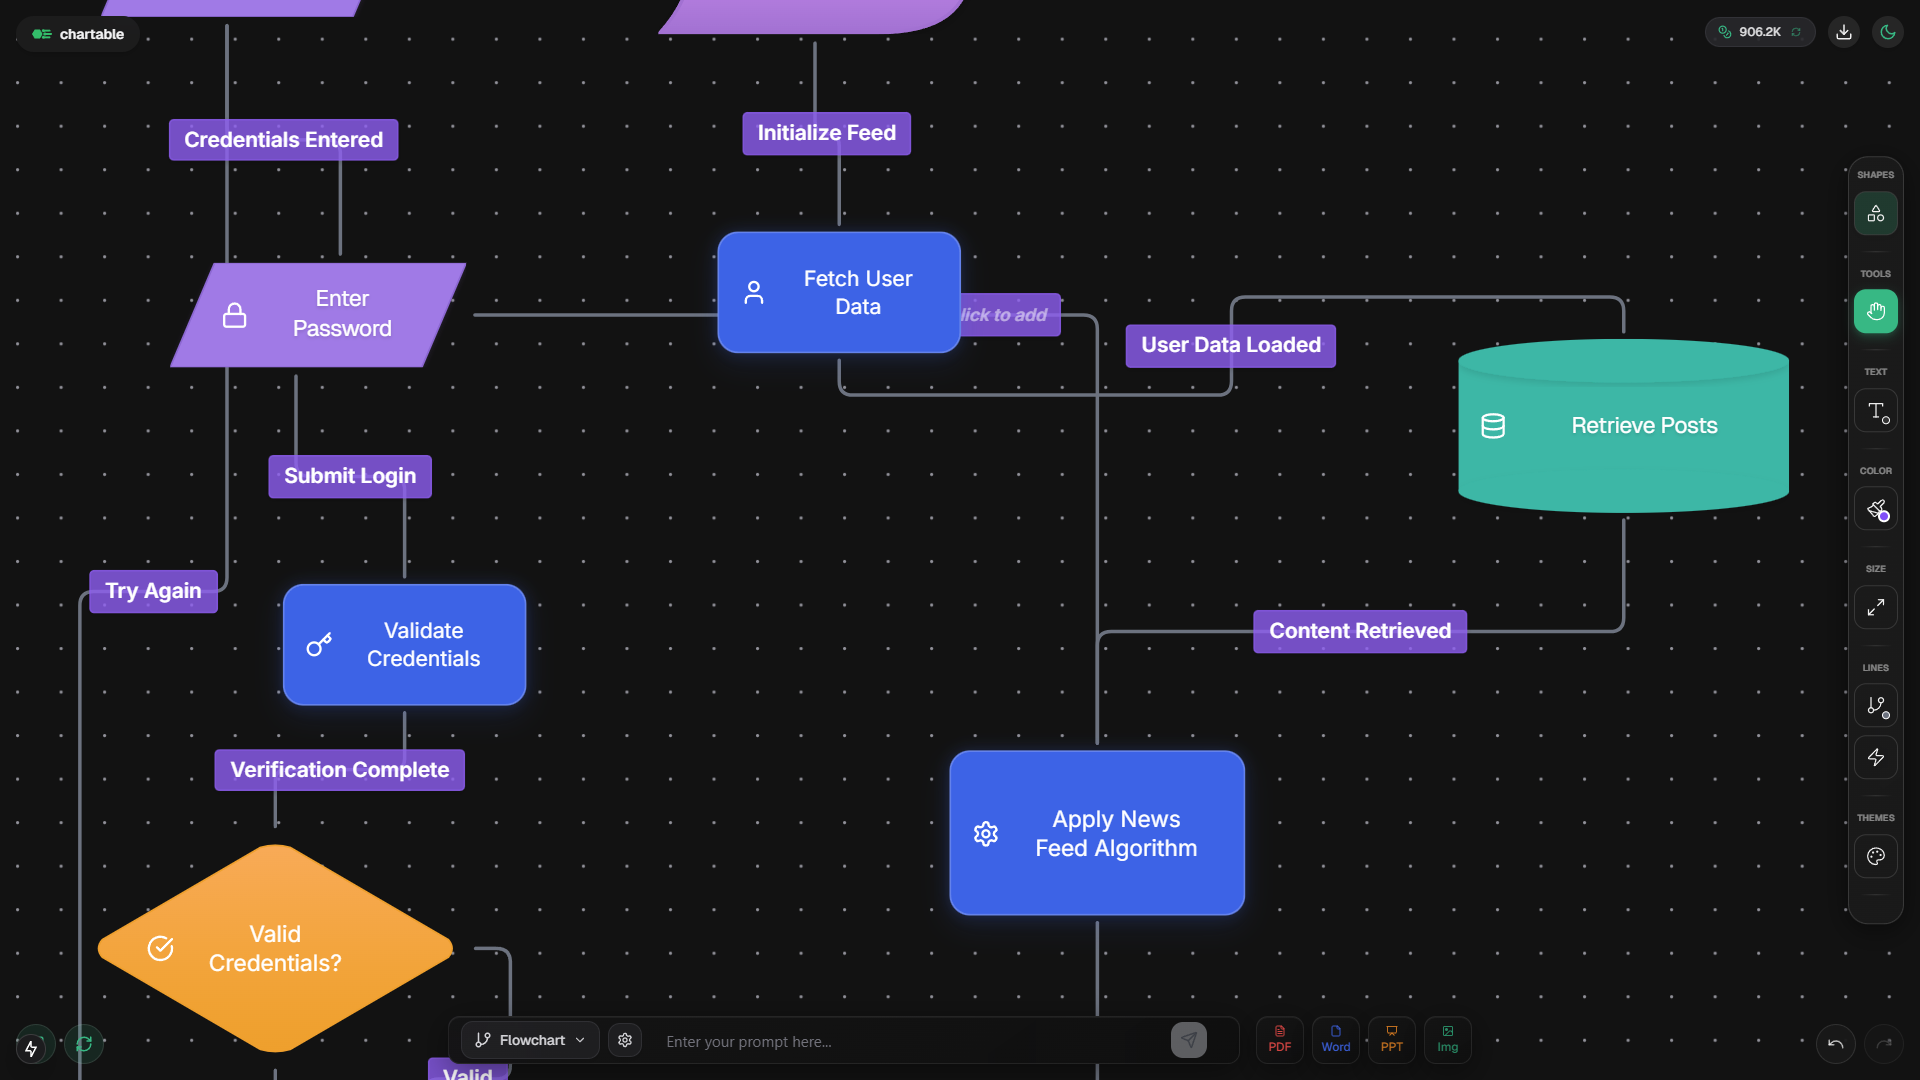Select the Hand tool under Tools
The image size is (1920, 1080).
[1875, 311]
